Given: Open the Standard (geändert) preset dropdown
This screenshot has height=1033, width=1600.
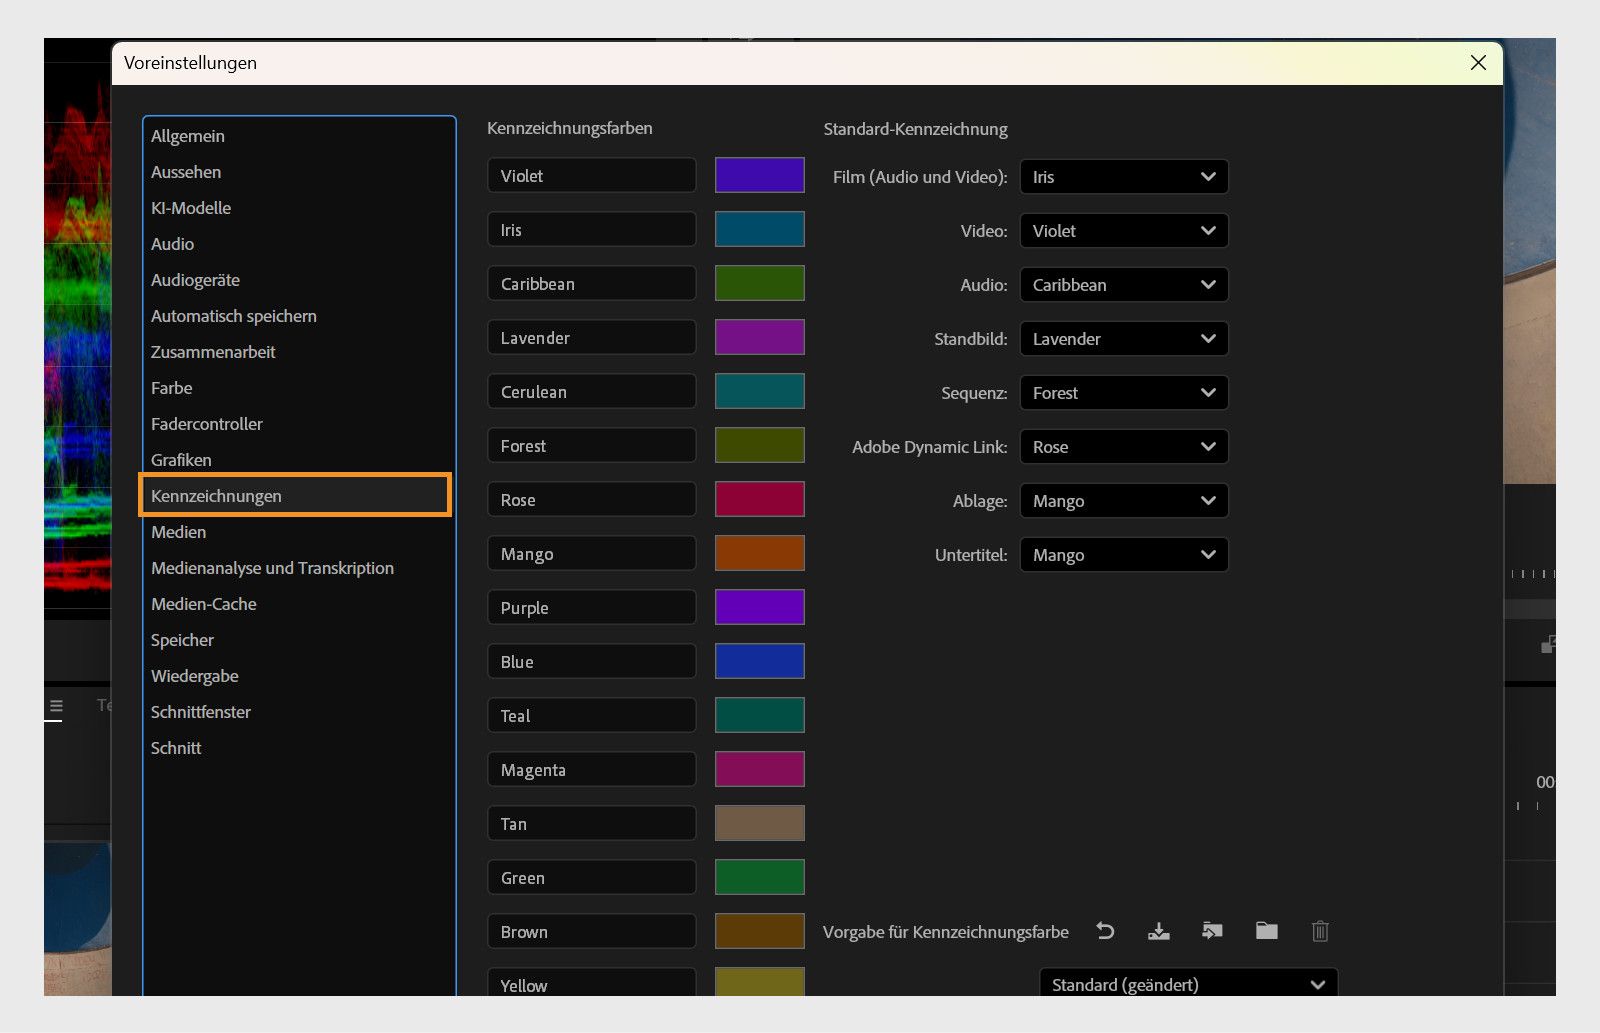Looking at the screenshot, I should (1189, 983).
